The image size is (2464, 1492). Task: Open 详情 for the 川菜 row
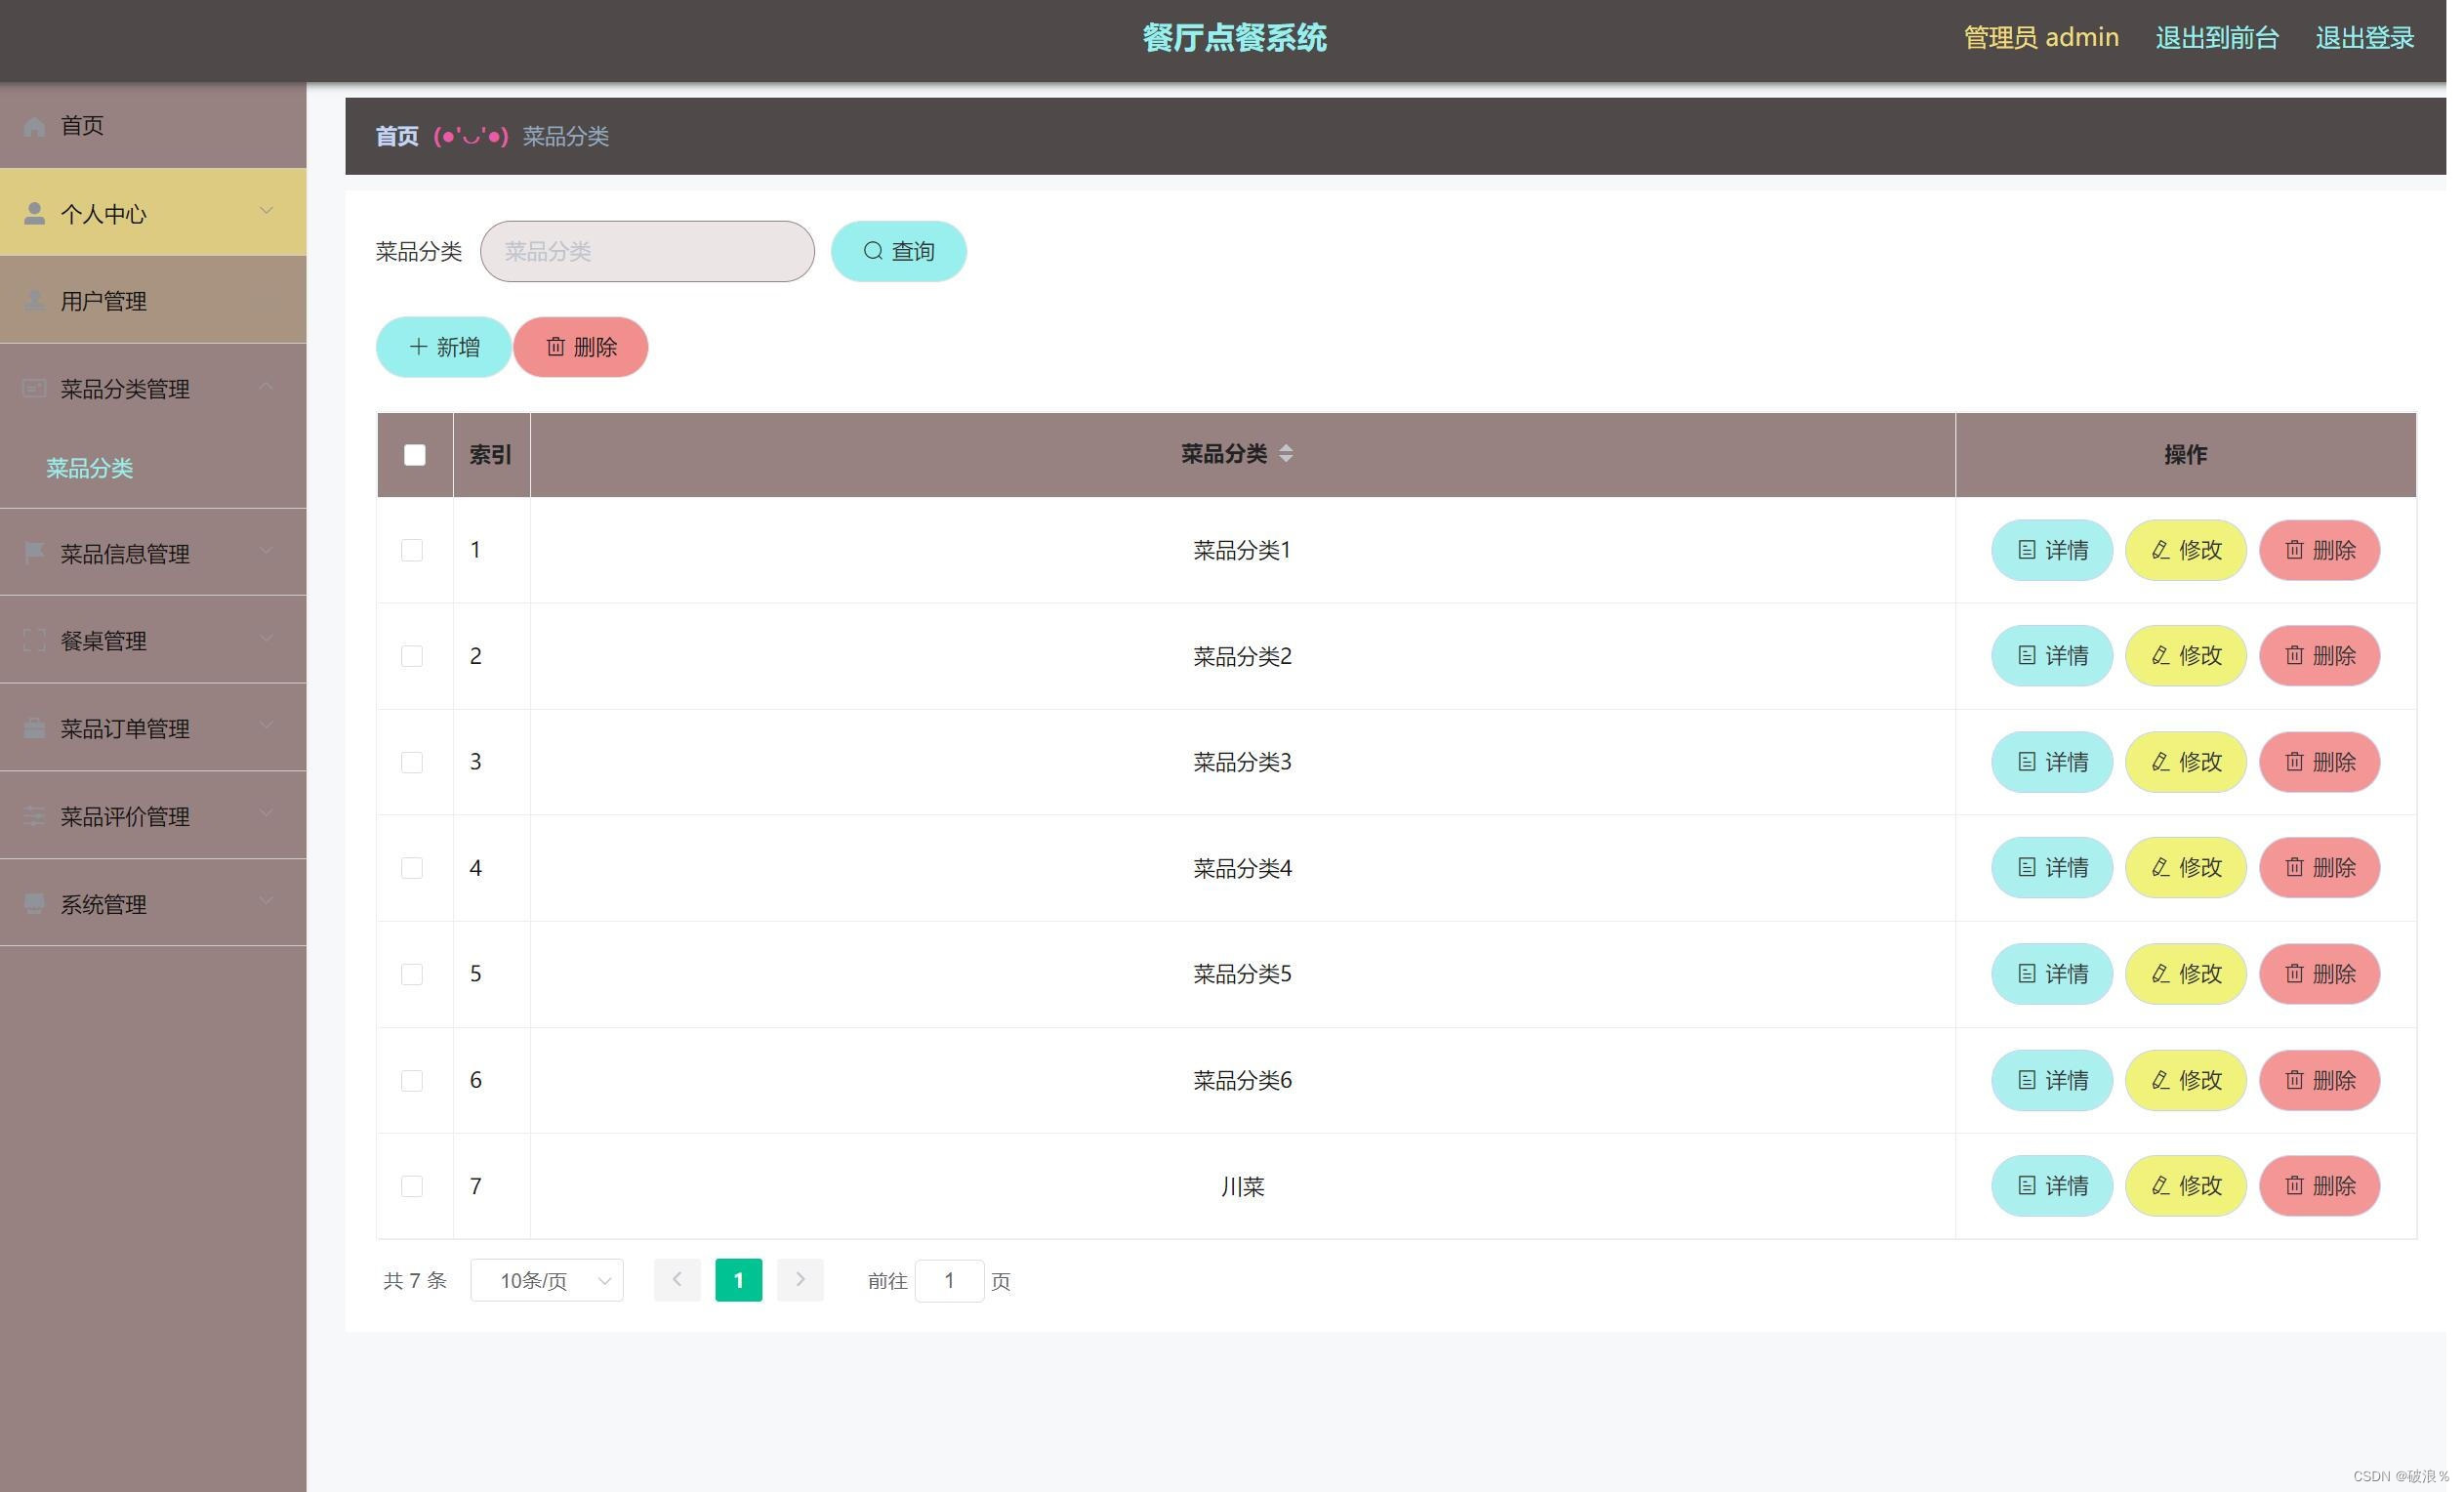pyautogui.click(x=2052, y=1186)
